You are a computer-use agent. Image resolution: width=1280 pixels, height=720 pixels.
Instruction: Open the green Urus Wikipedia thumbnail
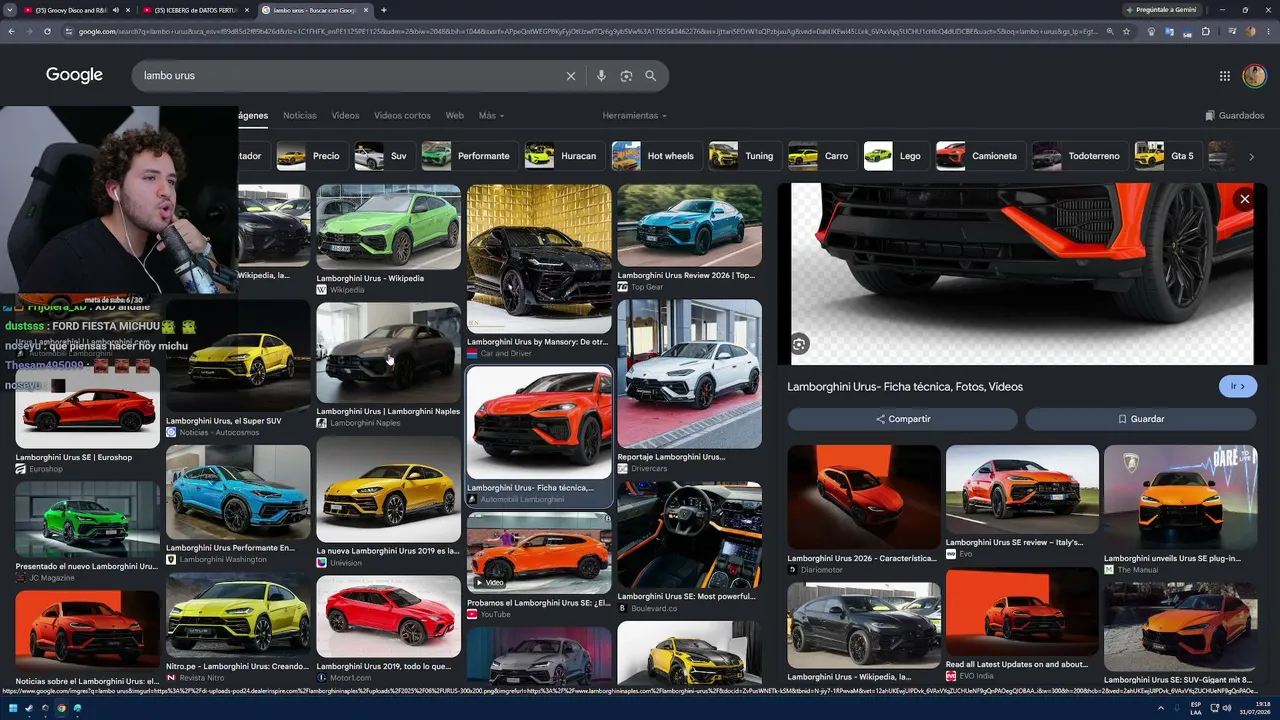(389, 227)
